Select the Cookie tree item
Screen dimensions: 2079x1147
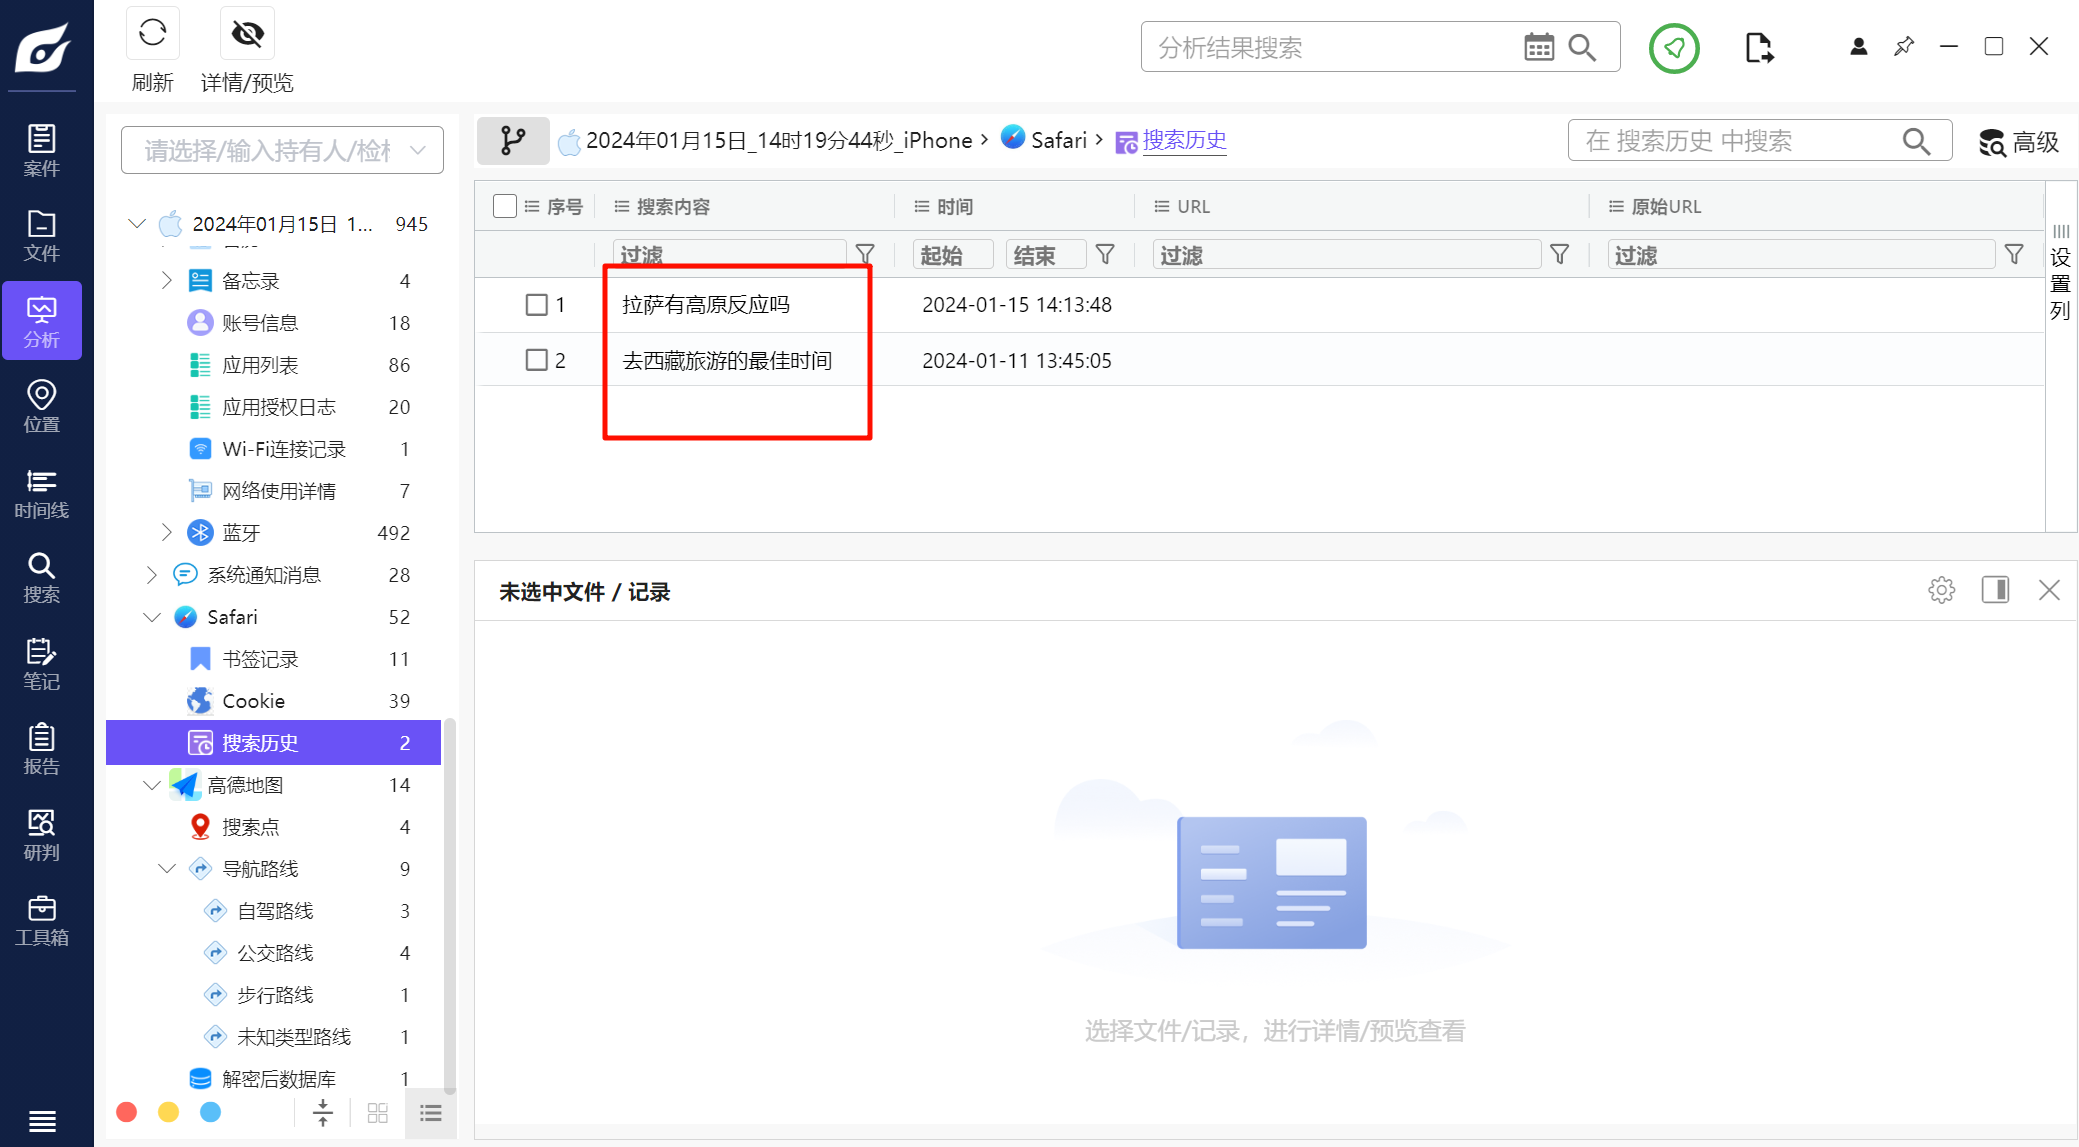253,701
